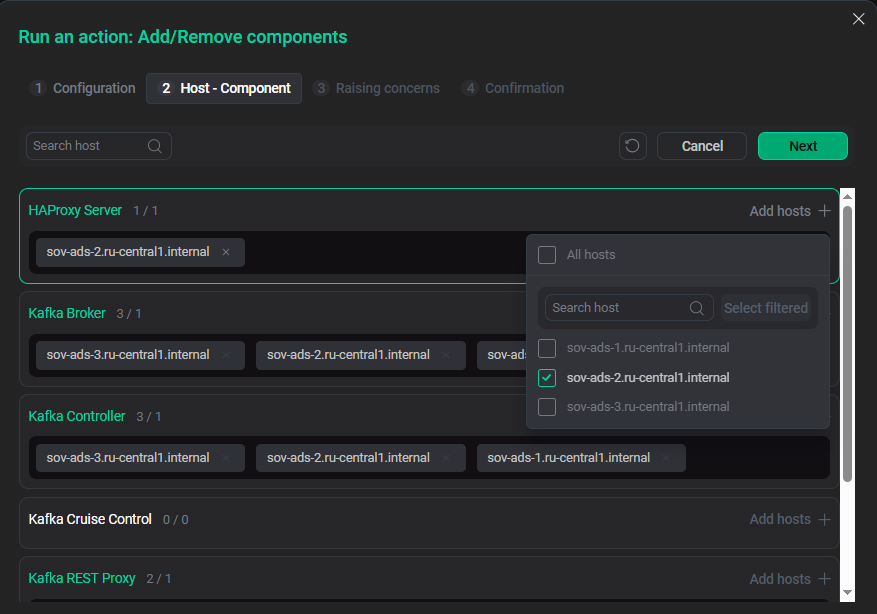Click sov-ads-2 host chip in Kafka Broker
Viewport: 877px width, 614px height.
coord(361,355)
